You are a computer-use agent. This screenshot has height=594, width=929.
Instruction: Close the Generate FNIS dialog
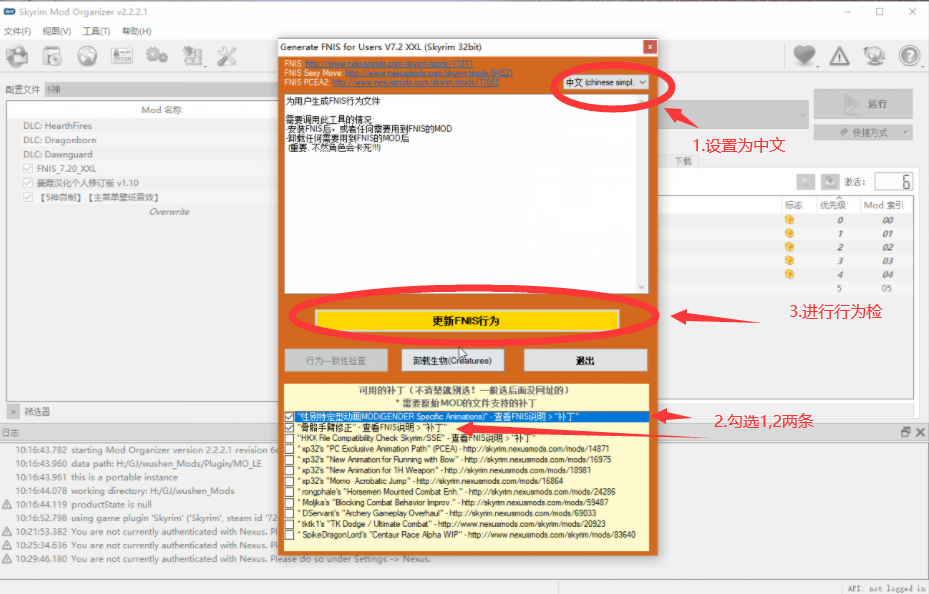coord(649,47)
